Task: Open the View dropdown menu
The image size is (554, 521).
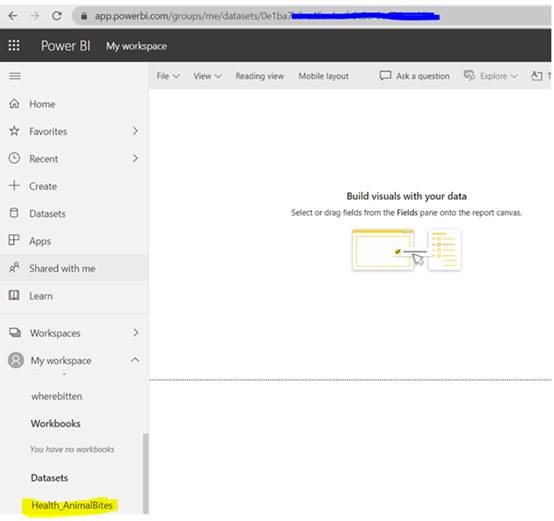Action: click(207, 76)
